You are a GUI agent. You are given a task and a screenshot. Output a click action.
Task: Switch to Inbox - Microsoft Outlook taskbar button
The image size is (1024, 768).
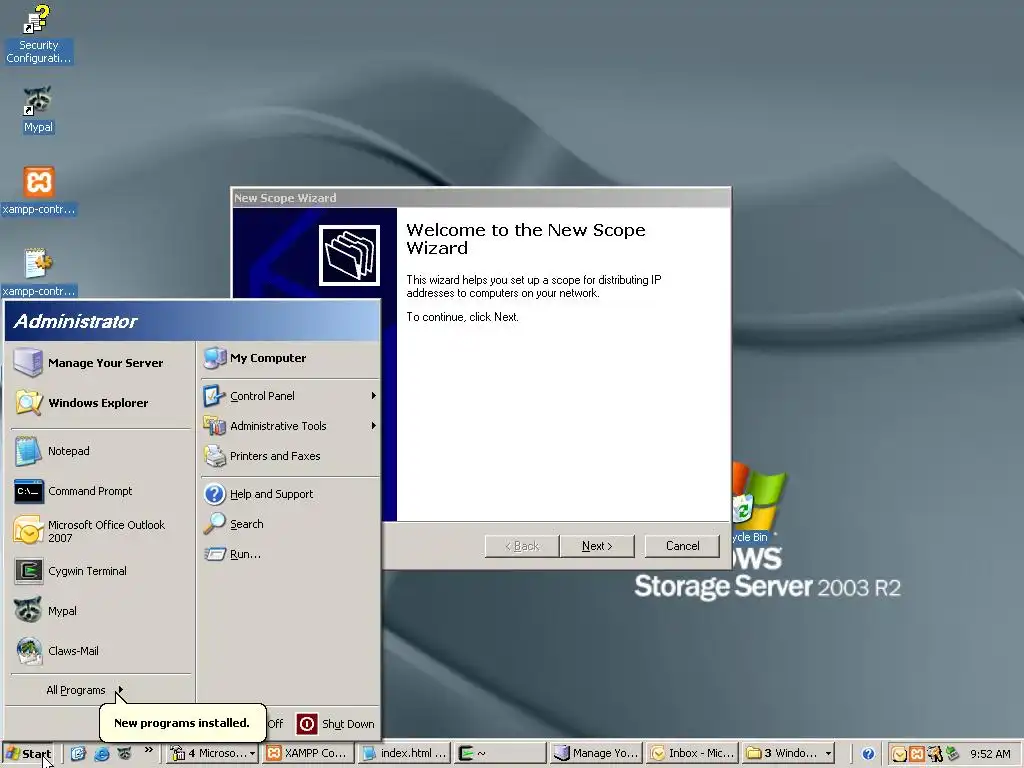coord(692,753)
